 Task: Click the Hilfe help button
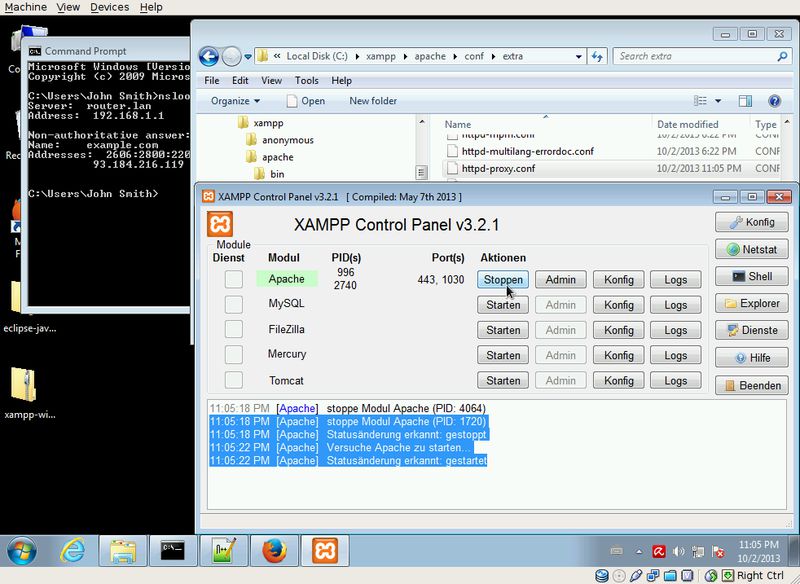click(x=752, y=357)
